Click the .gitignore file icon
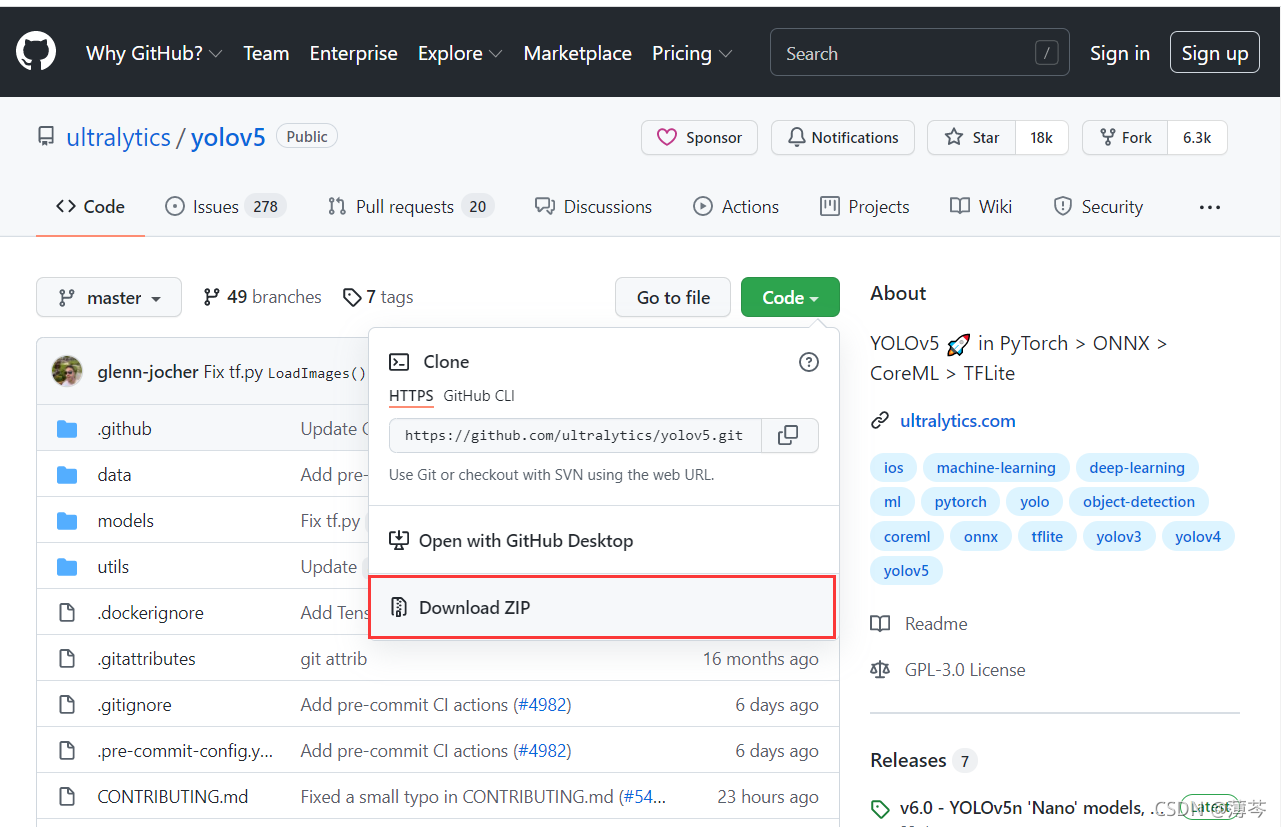The image size is (1281, 827). 67,705
